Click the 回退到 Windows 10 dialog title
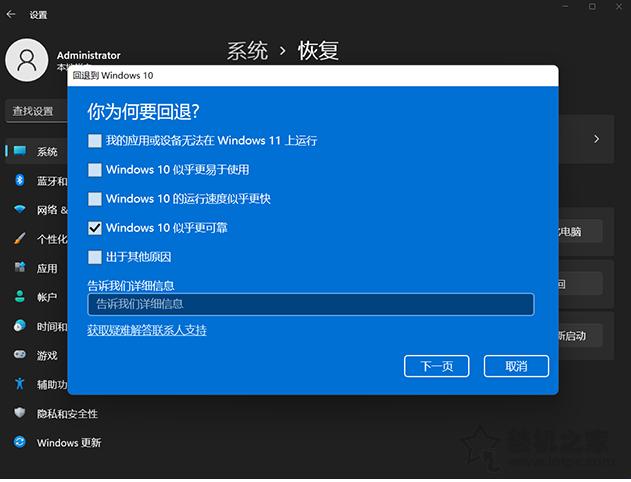 (113, 76)
